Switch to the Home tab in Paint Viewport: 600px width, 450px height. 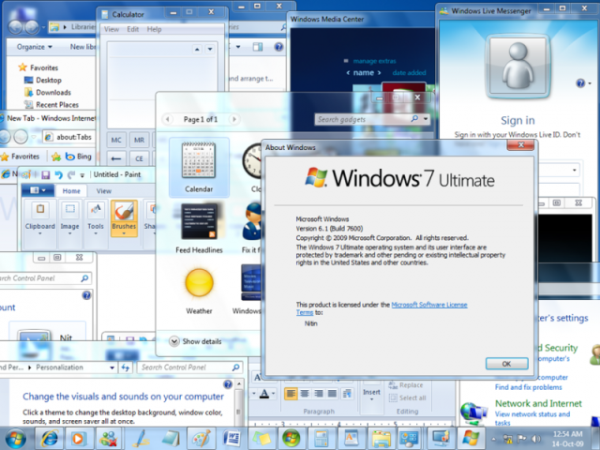pyautogui.click(x=72, y=191)
